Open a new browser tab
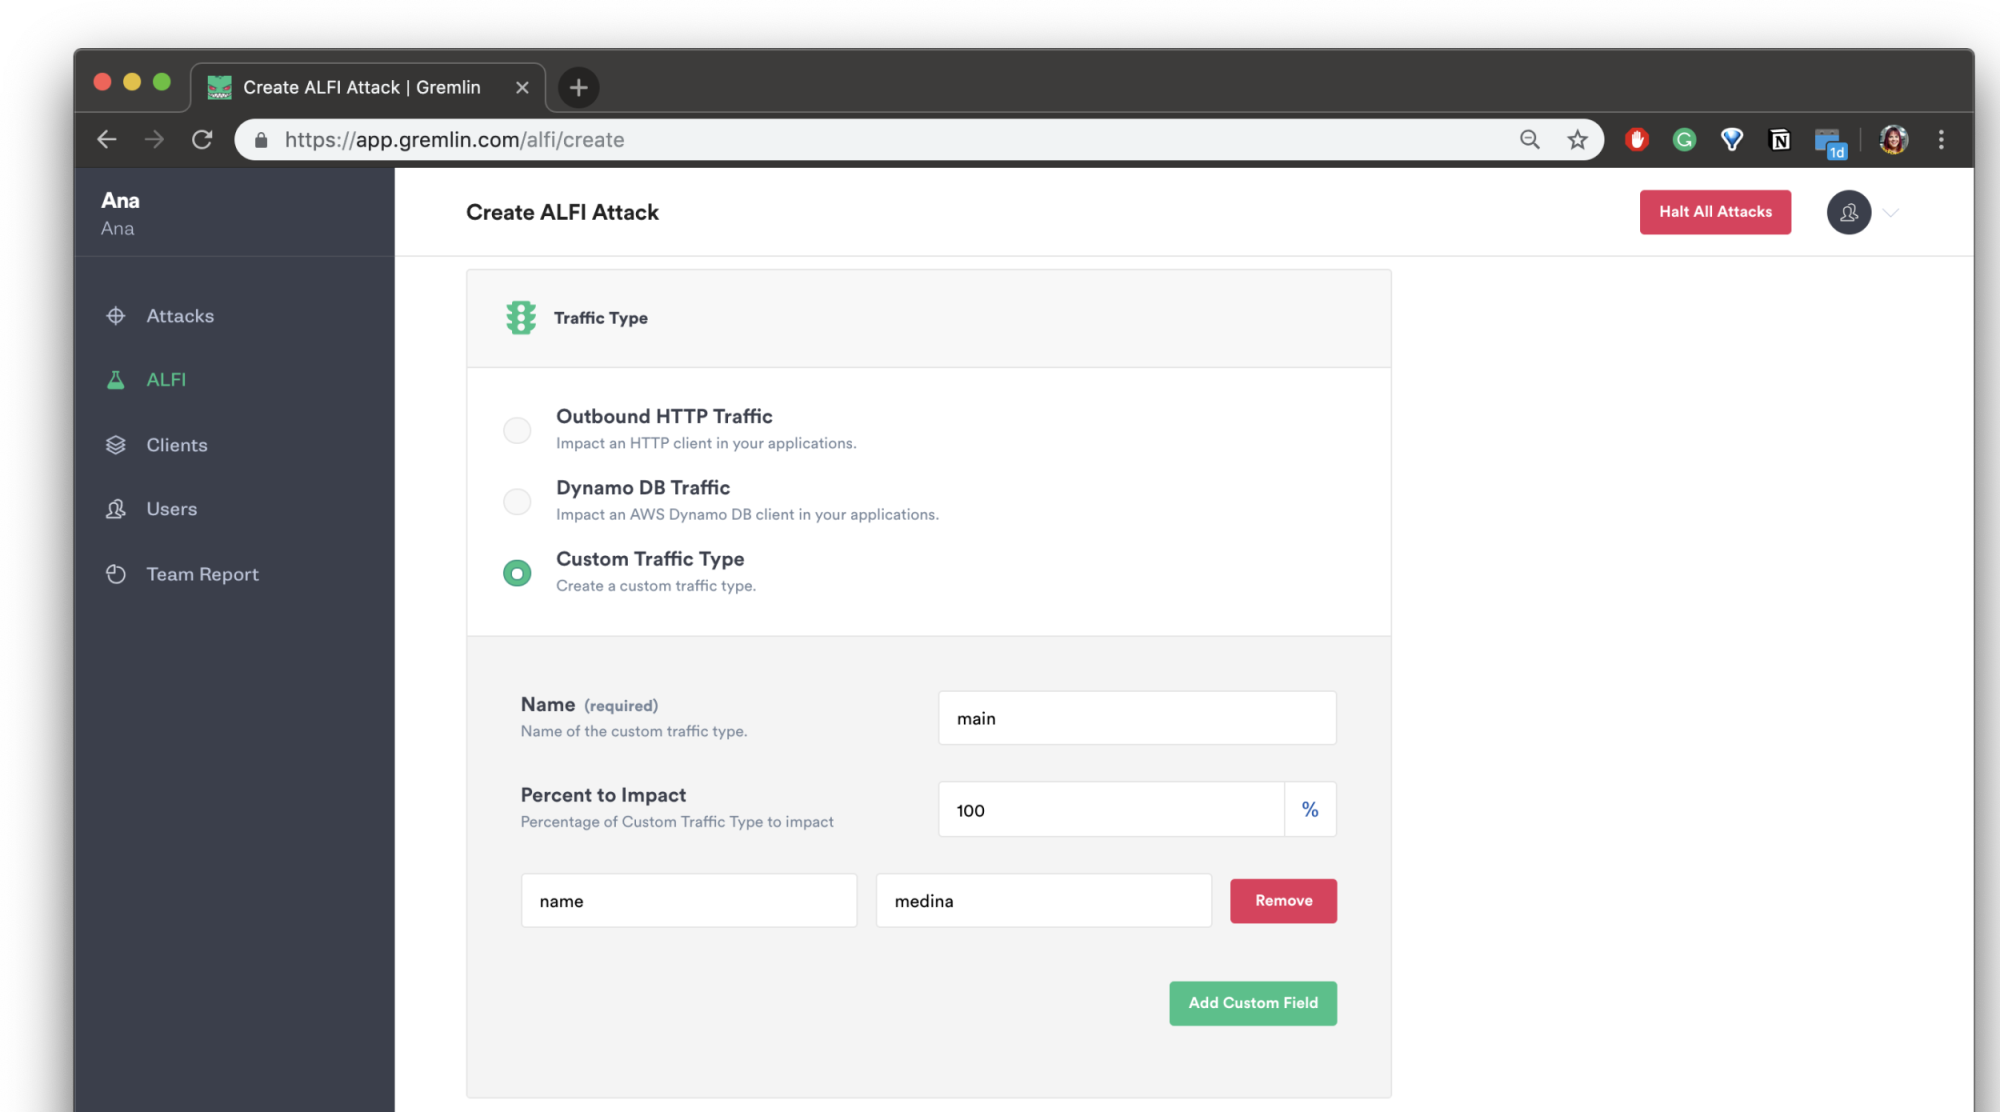This screenshot has width=2000, height=1112. pos(578,87)
